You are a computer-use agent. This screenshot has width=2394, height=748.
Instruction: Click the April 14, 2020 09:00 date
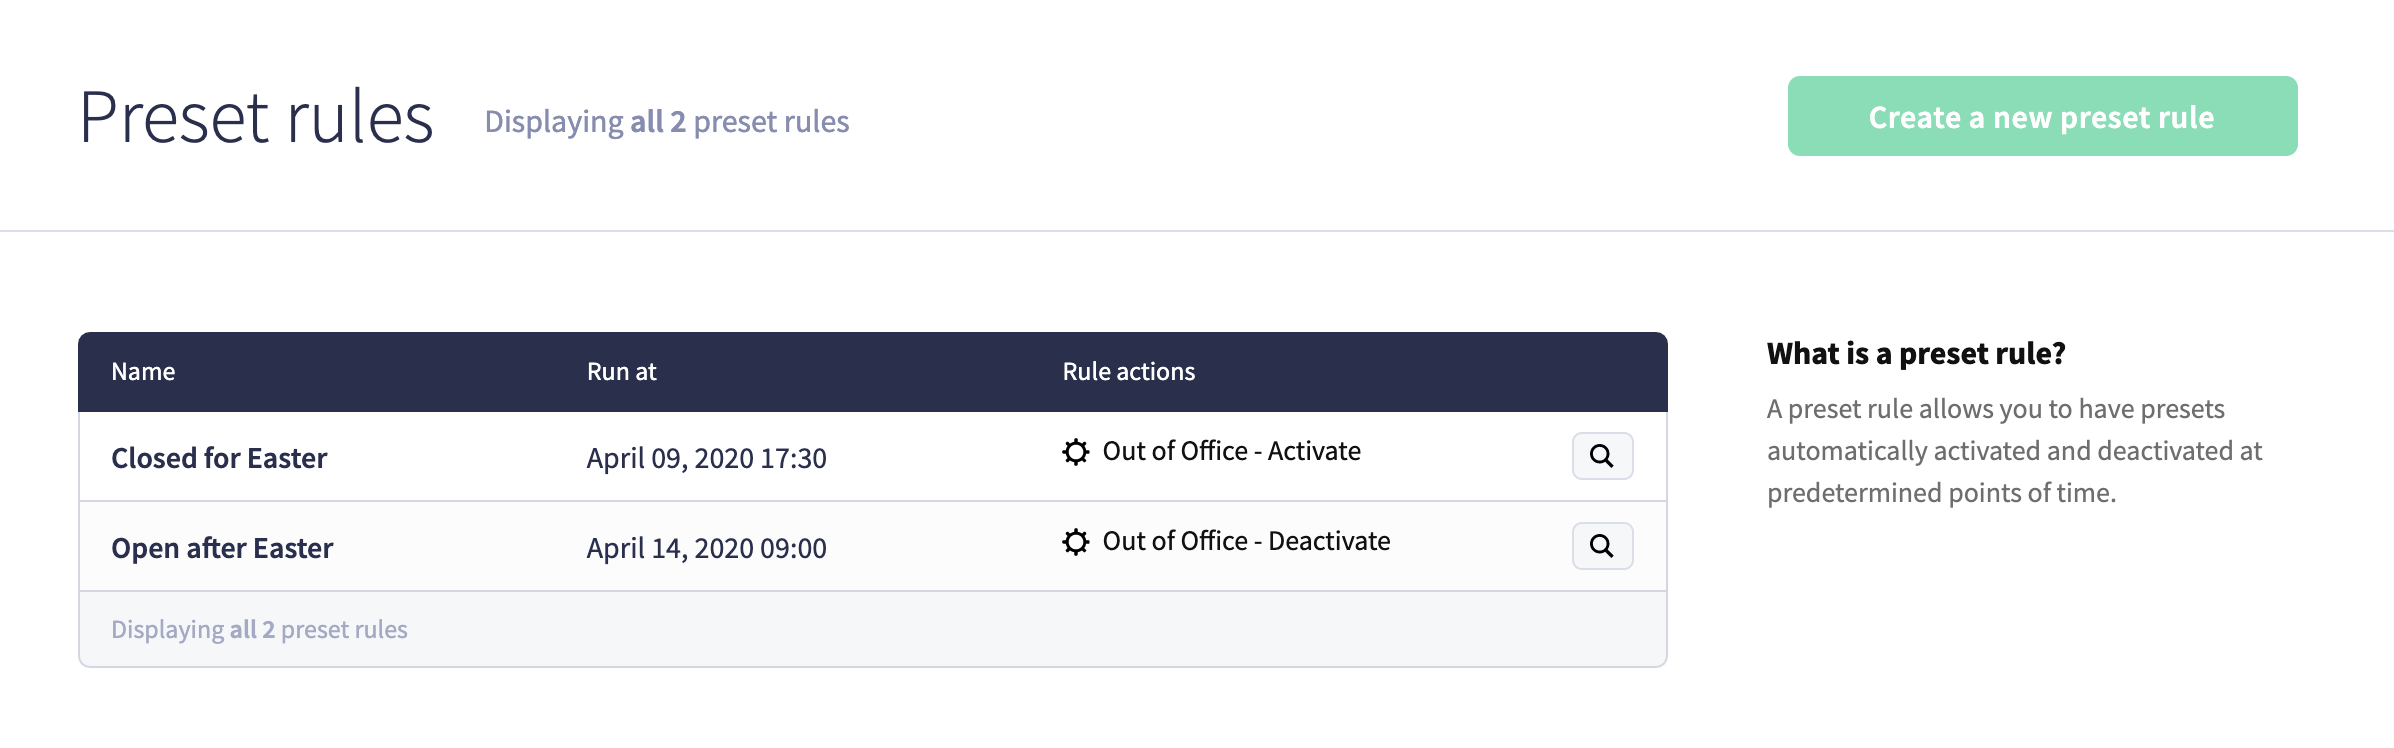706,548
